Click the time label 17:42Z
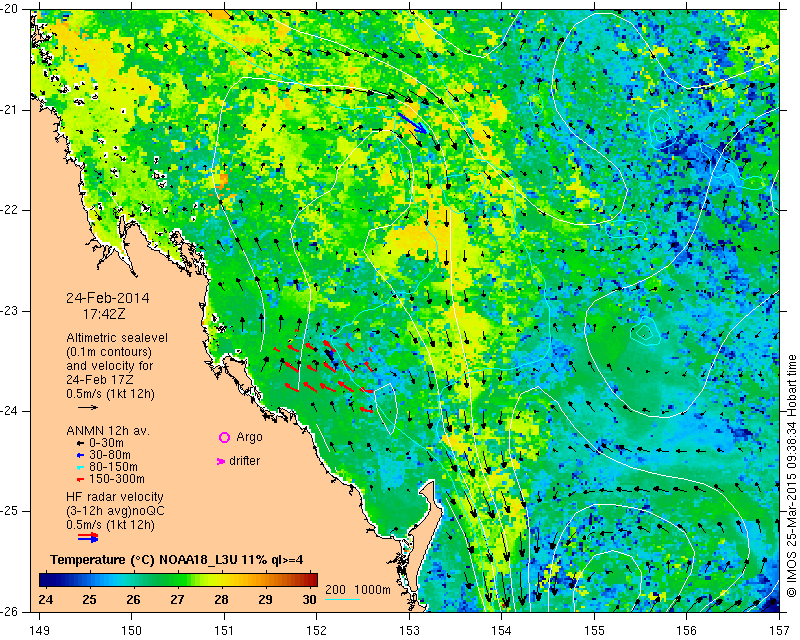Screen dimensions: 800x640 point(104,314)
